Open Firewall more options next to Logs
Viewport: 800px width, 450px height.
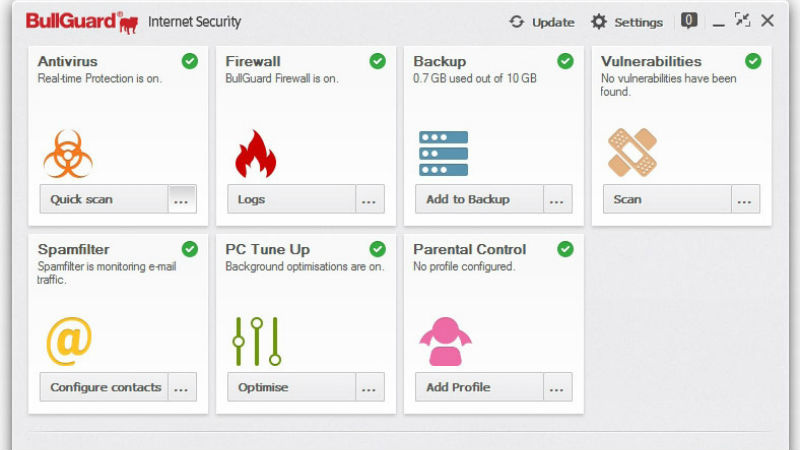369,199
